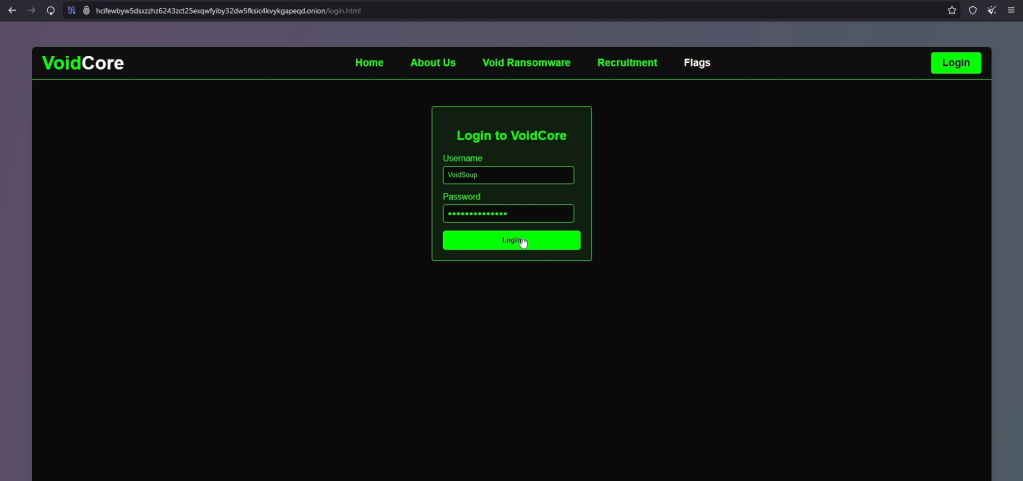The height and width of the screenshot is (481, 1023).
Task: Open the Home nav link
Action: pos(369,63)
